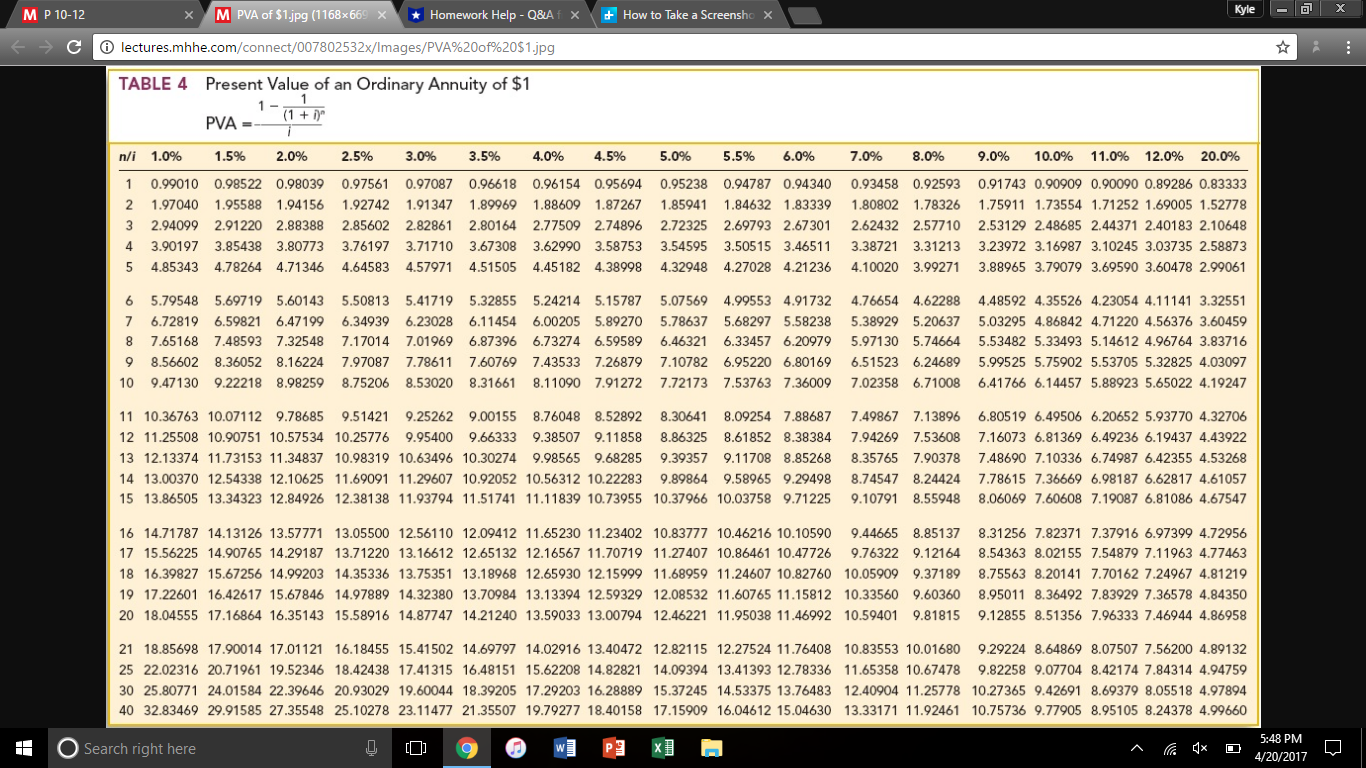1366x768 pixels.
Task: Open the 'How to Take a Screenshot' tab
Action: click(685, 16)
